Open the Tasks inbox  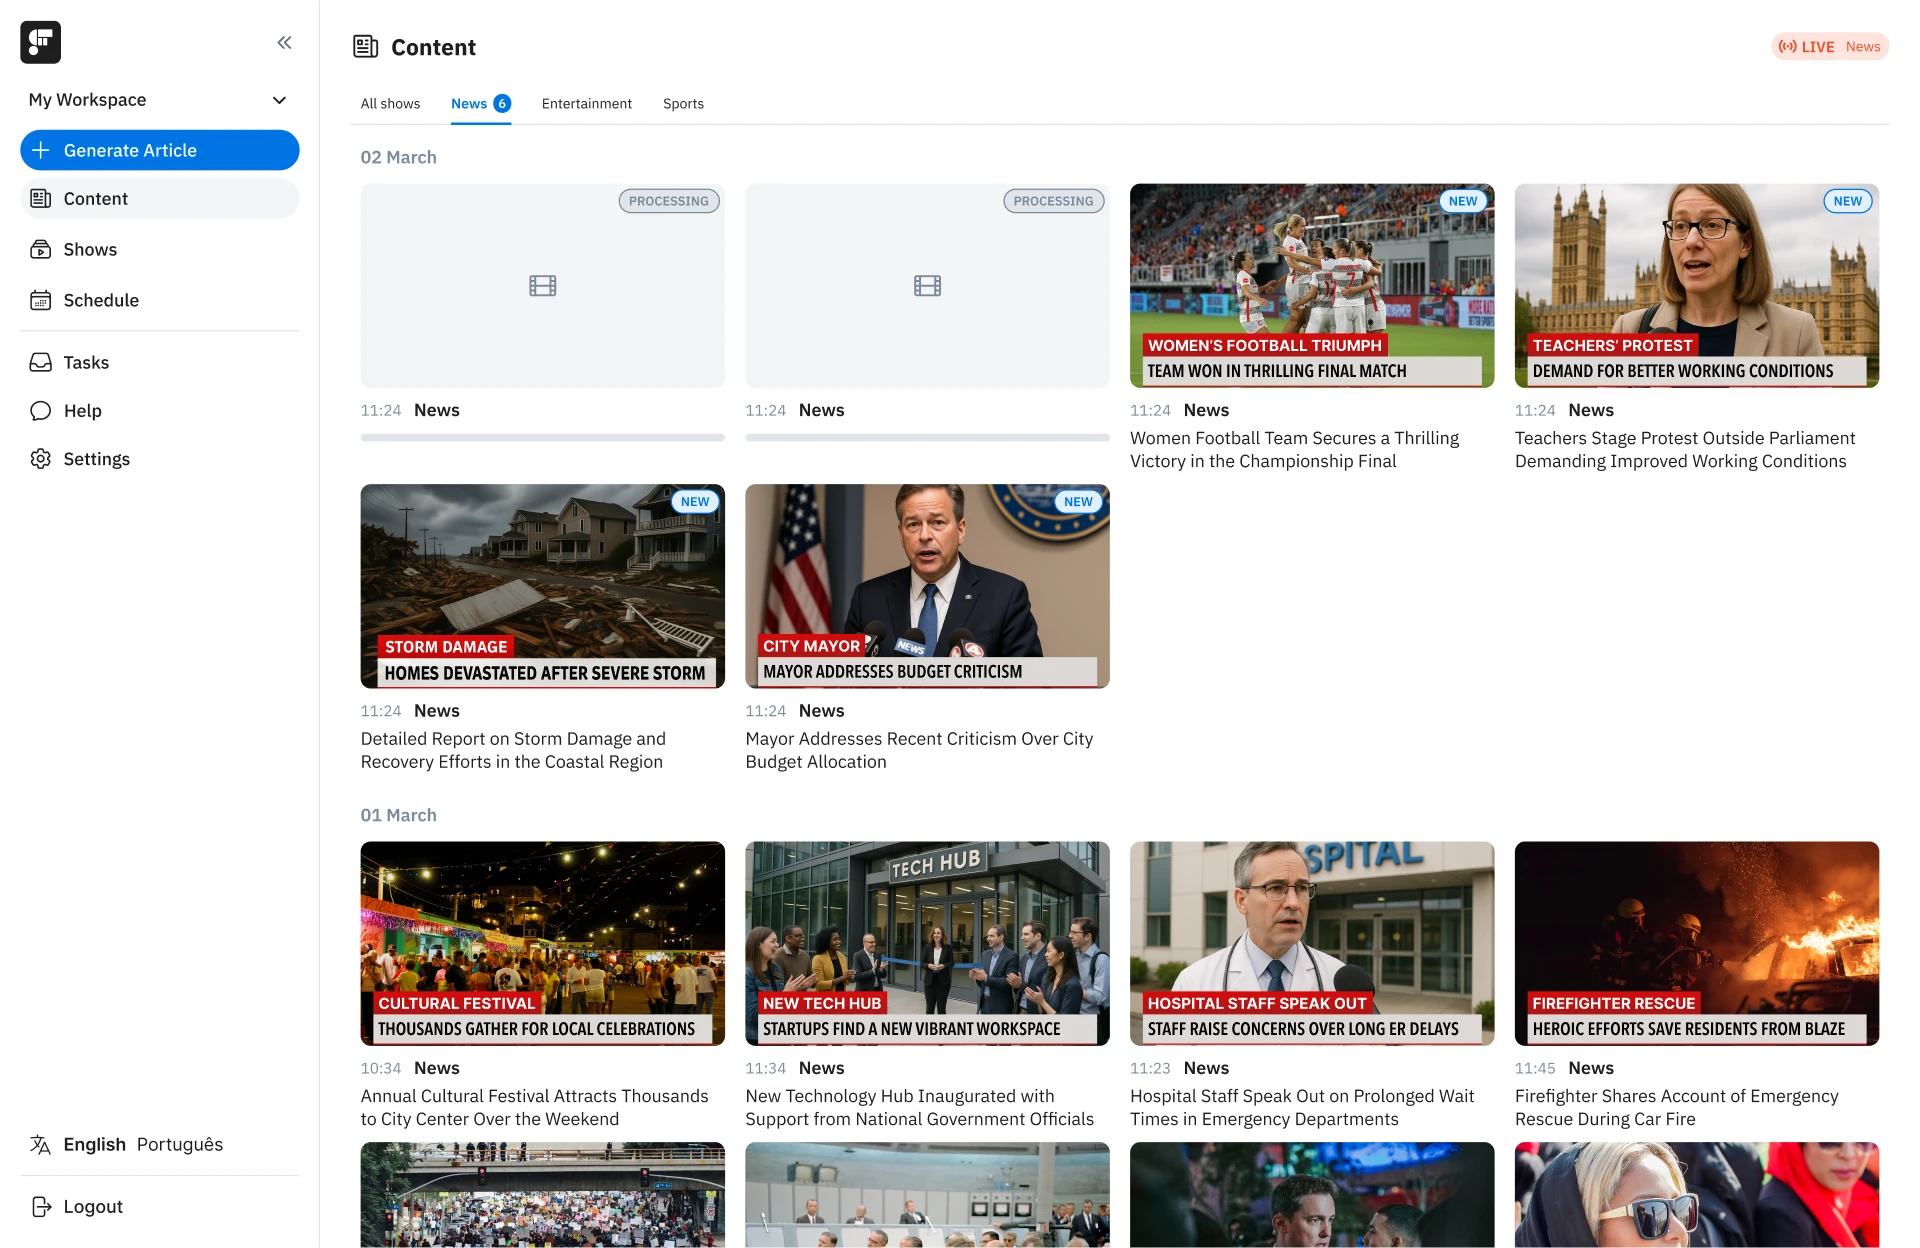point(40,363)
